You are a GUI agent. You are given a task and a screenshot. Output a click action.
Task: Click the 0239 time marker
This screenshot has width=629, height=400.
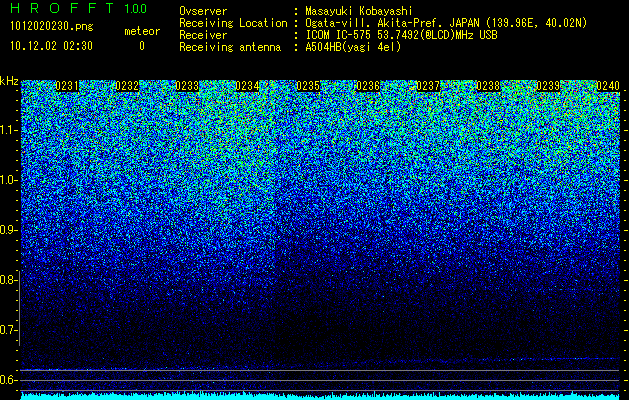[548, 86]
